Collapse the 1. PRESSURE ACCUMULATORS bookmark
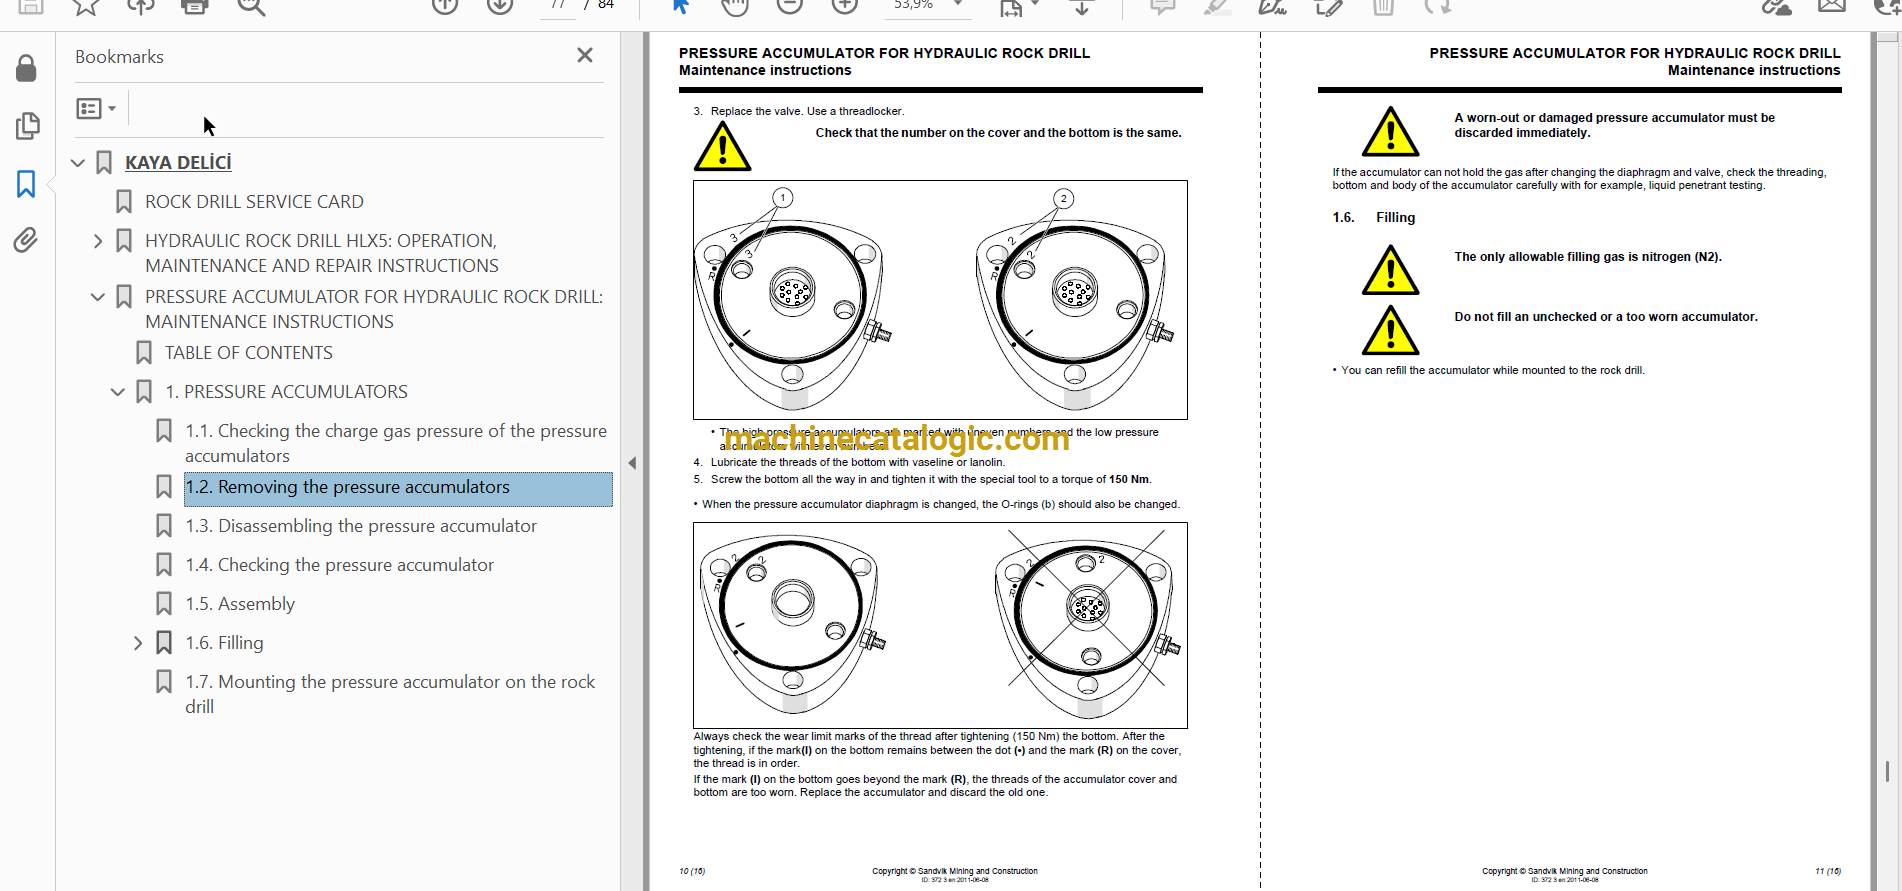1902x891 pixels. pos(118,392)
